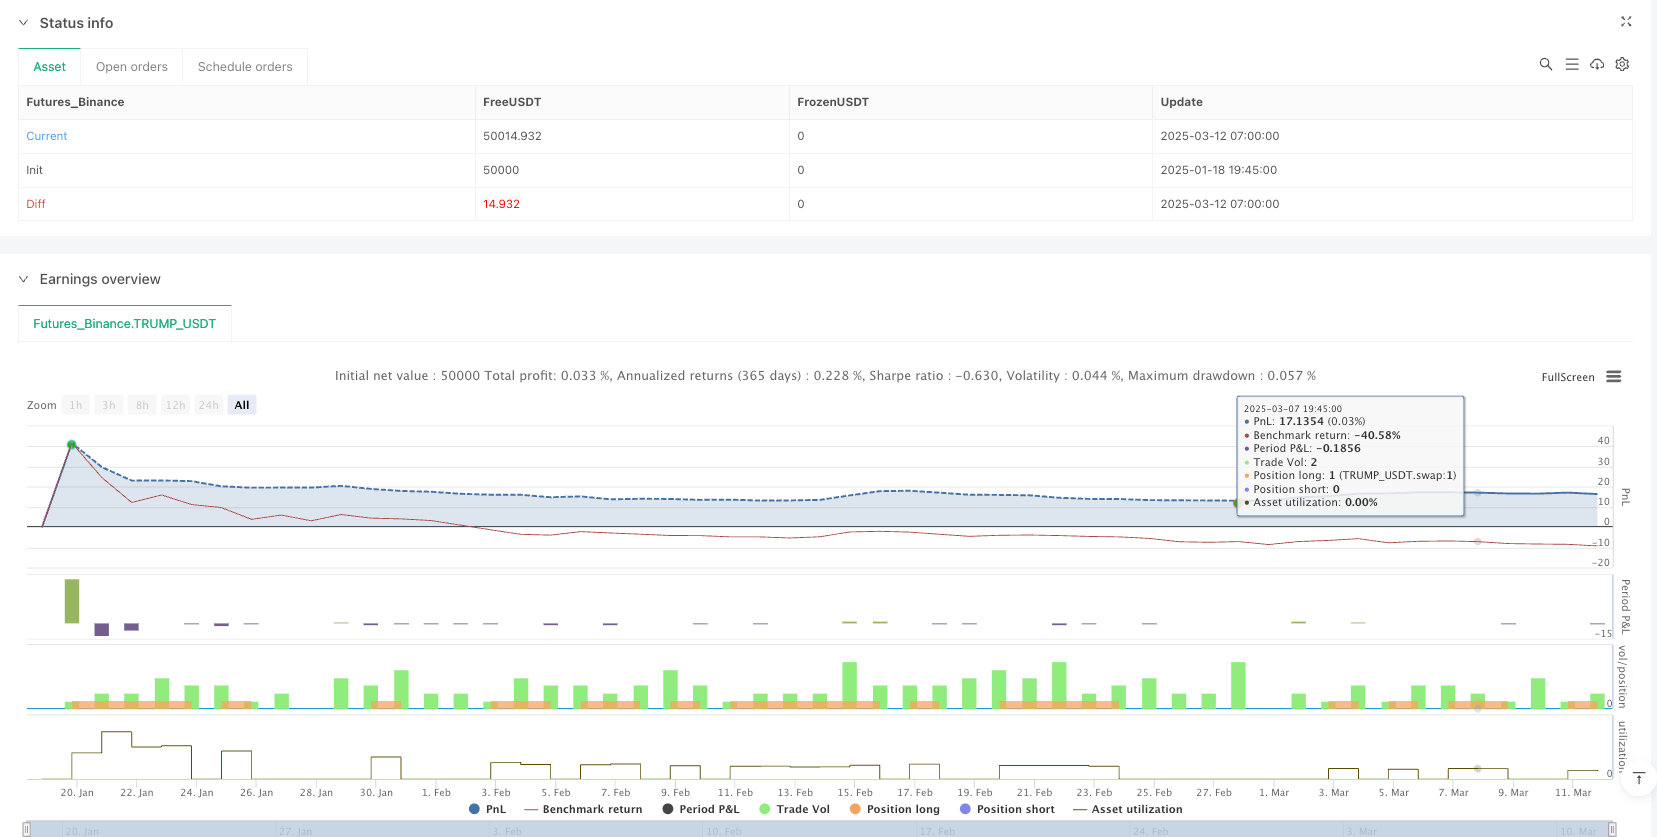The height and width of the screenshot is (837, 1657).
Task: Switch to the Open orders tab
Action: coord(131,67)
